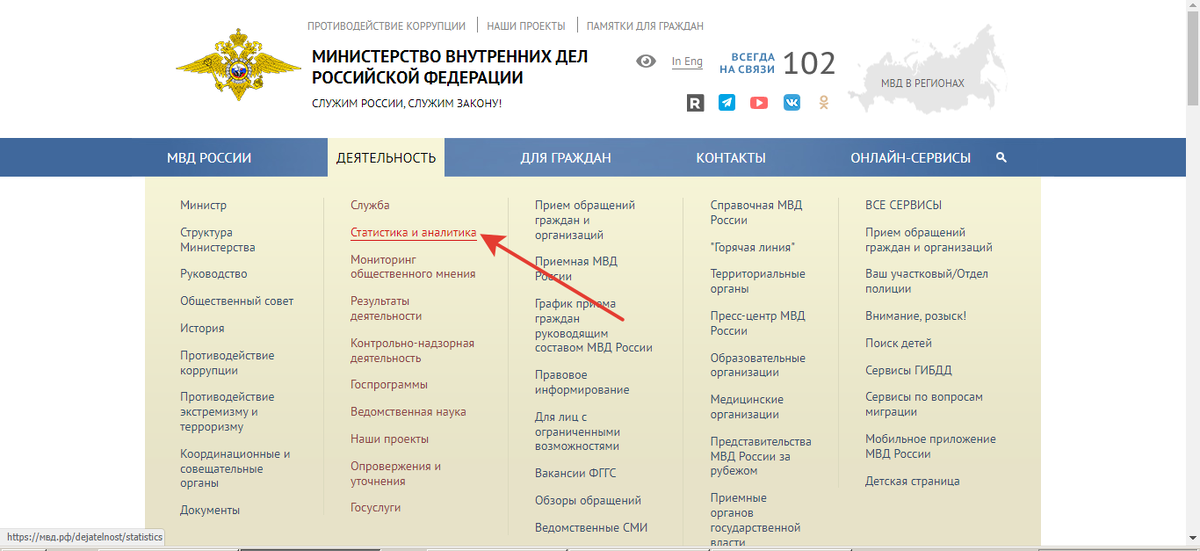The height and width of the screenshot is (551, 1200).
Task: Select Общественный совет entry
Action: coord(237,301)
